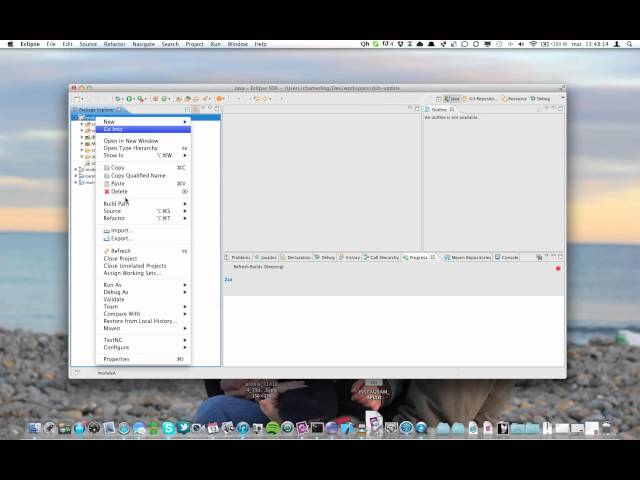This screenshot has height=480, width=640.
Task: Switch to the Problems tab
Action: pyautogui.click(x=238, y=258)
